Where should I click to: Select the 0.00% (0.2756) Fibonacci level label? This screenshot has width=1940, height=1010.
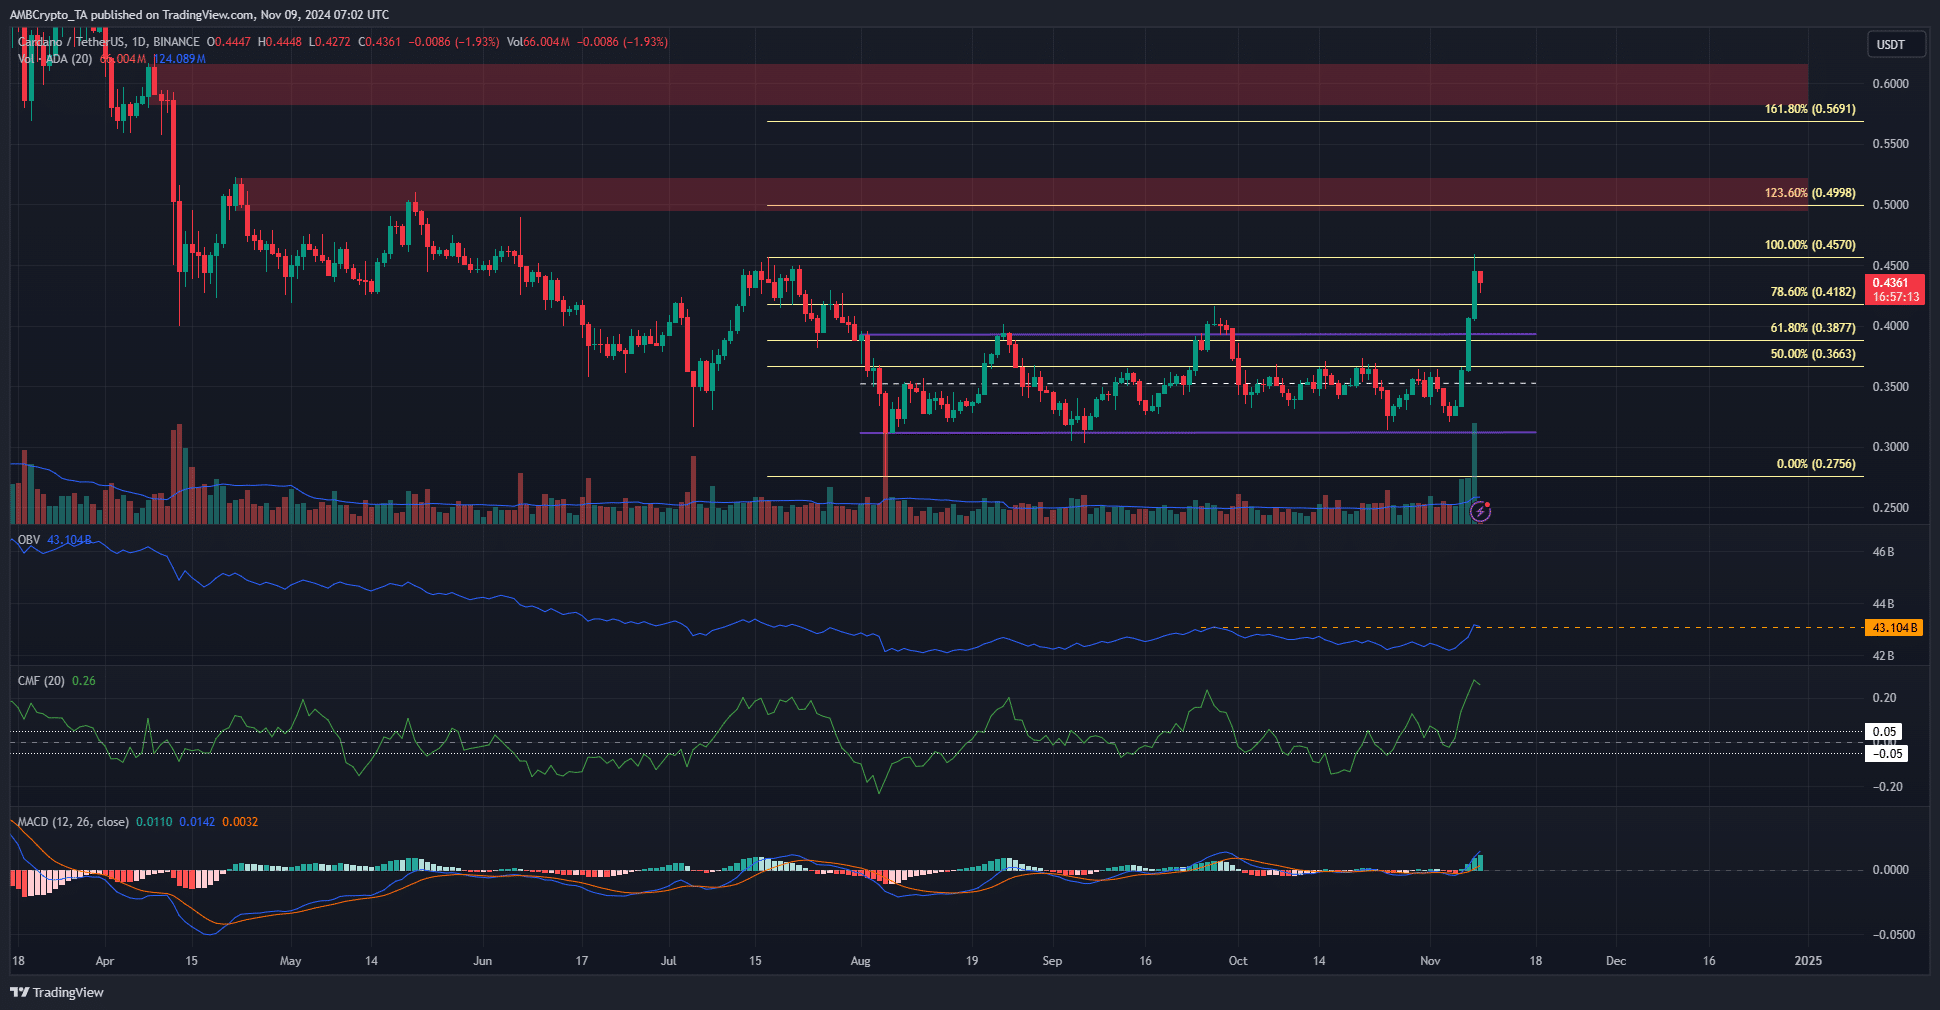click(x=1815, y=464)
